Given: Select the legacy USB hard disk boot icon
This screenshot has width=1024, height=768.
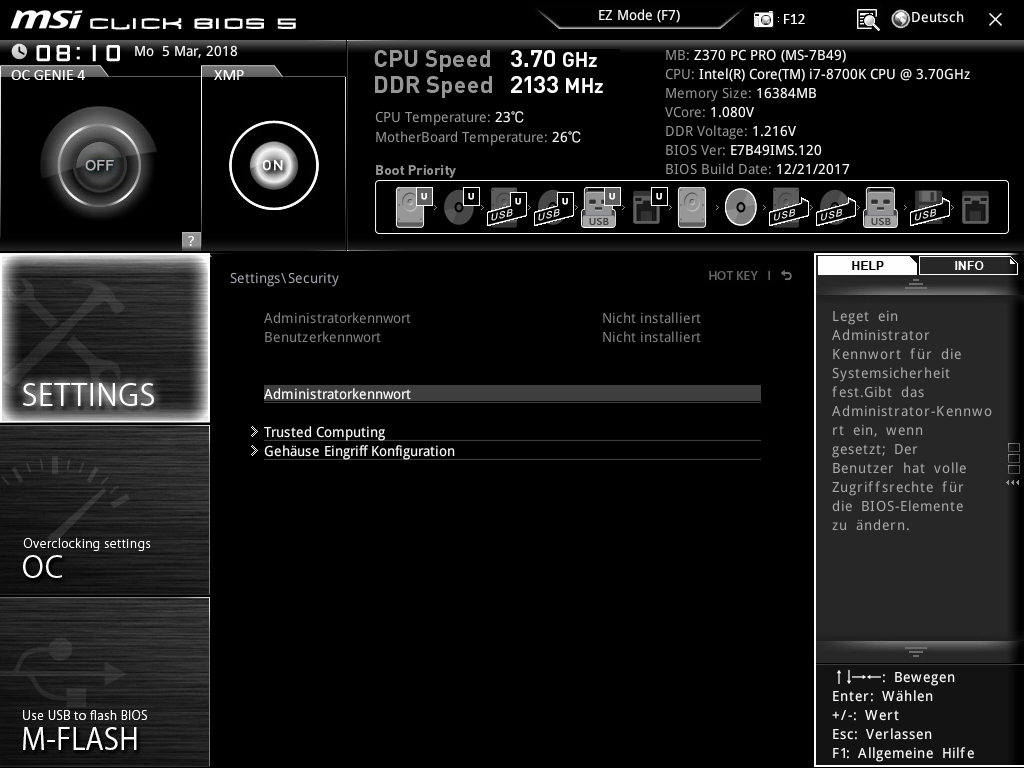Looking at the screenshot, I should click(x=789, y=207).
